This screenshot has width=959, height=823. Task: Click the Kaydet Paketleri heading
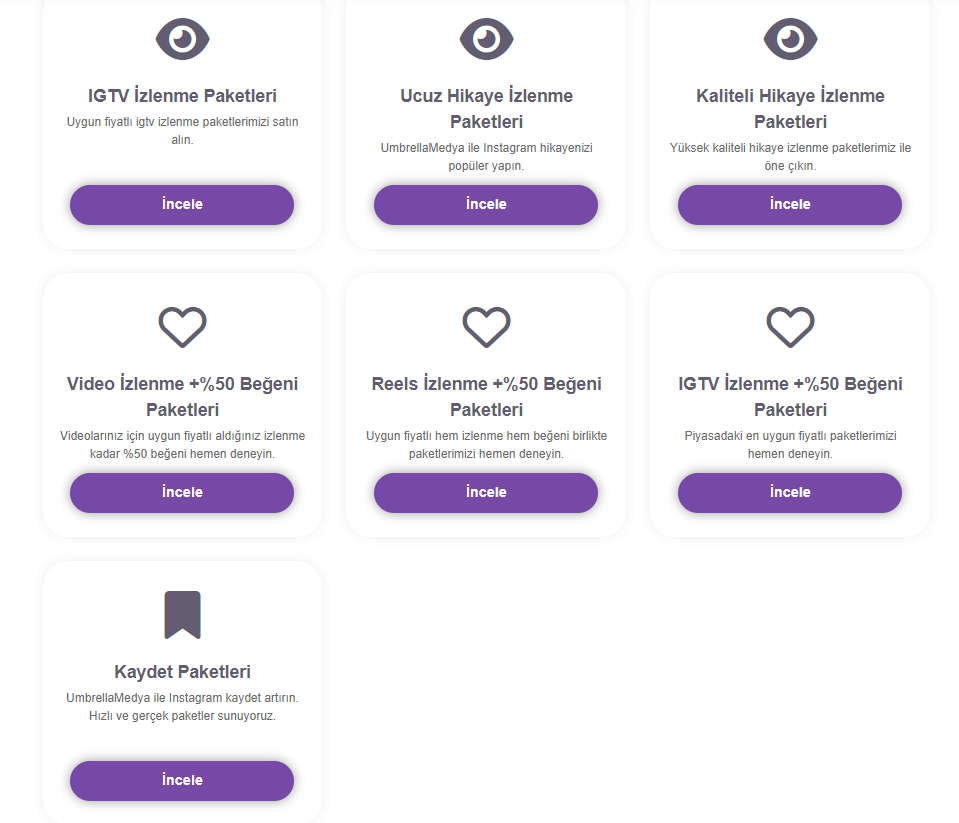(x=182, y=672)
